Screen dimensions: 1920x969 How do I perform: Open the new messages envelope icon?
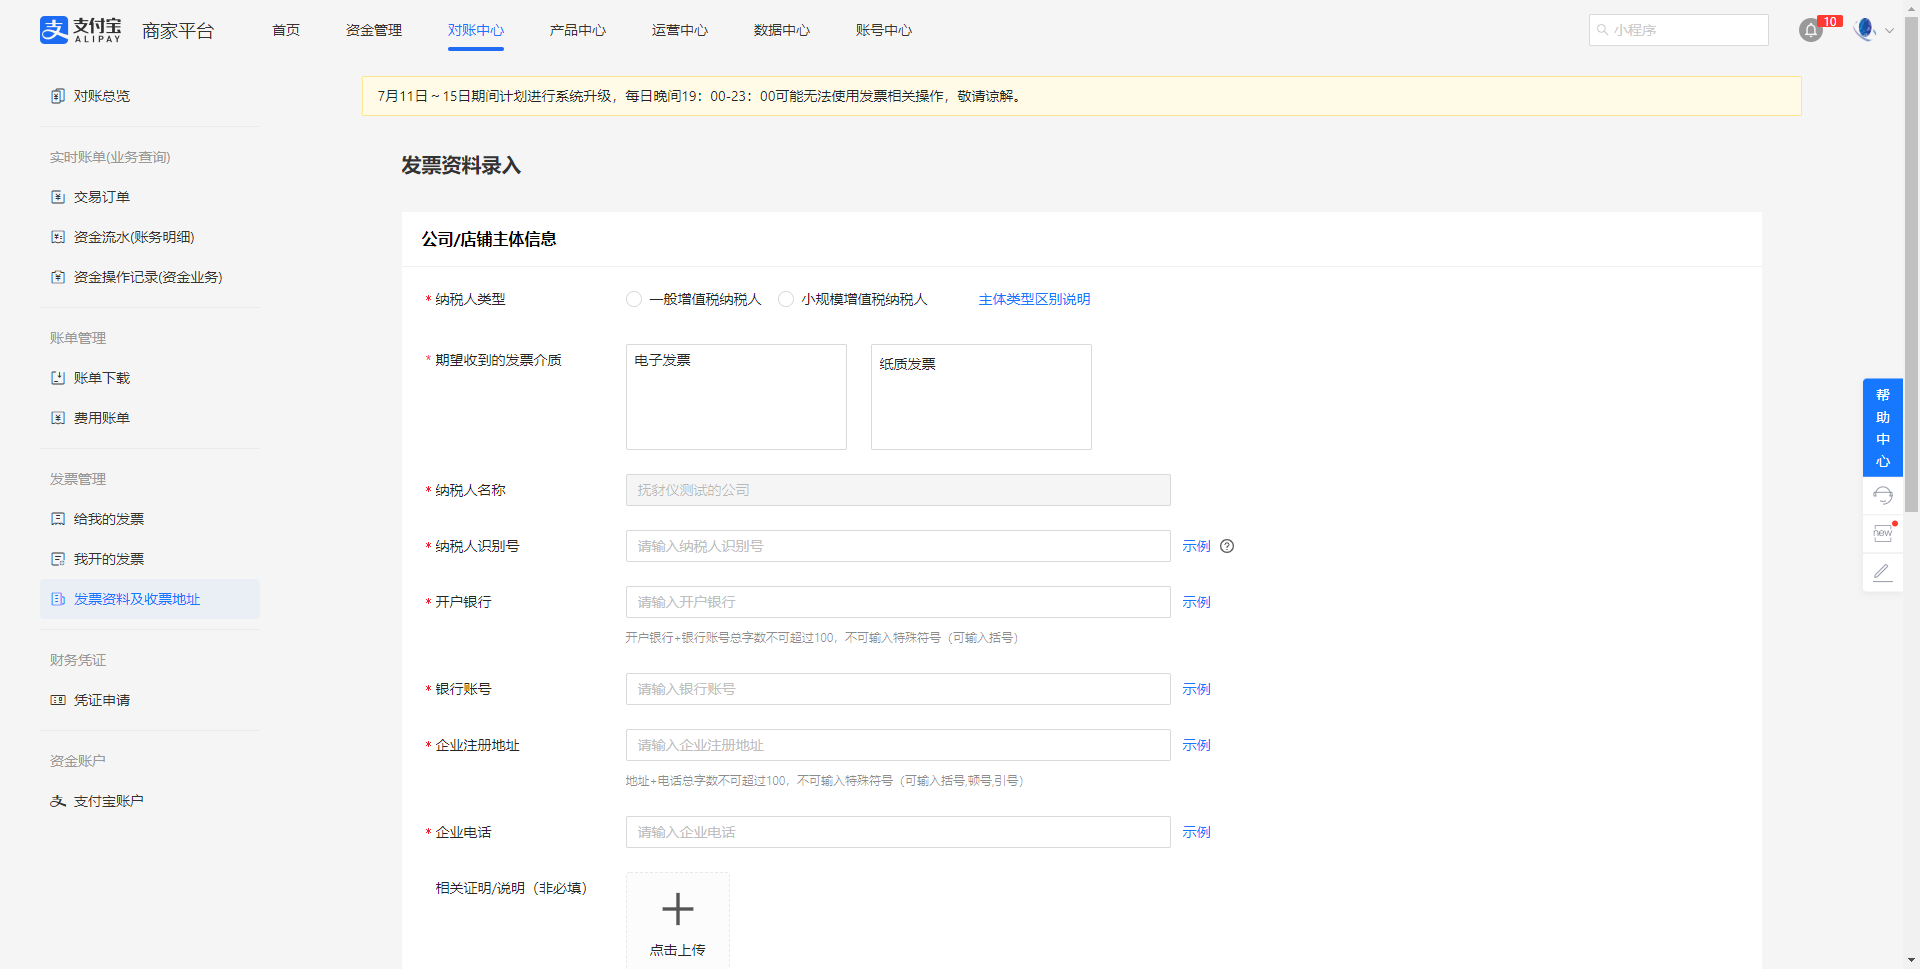point(1882,534)
